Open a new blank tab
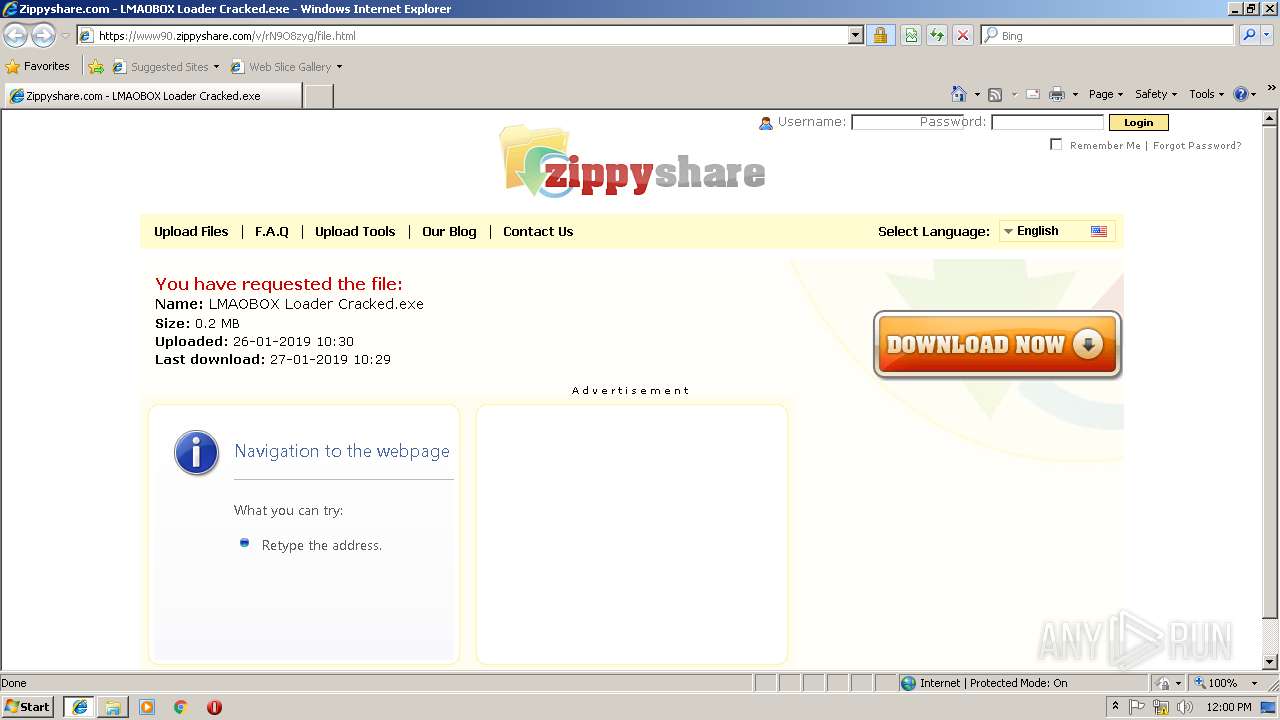Image resolution: width=1280 pixels, height=720 pixels. [x=318, y=96]
